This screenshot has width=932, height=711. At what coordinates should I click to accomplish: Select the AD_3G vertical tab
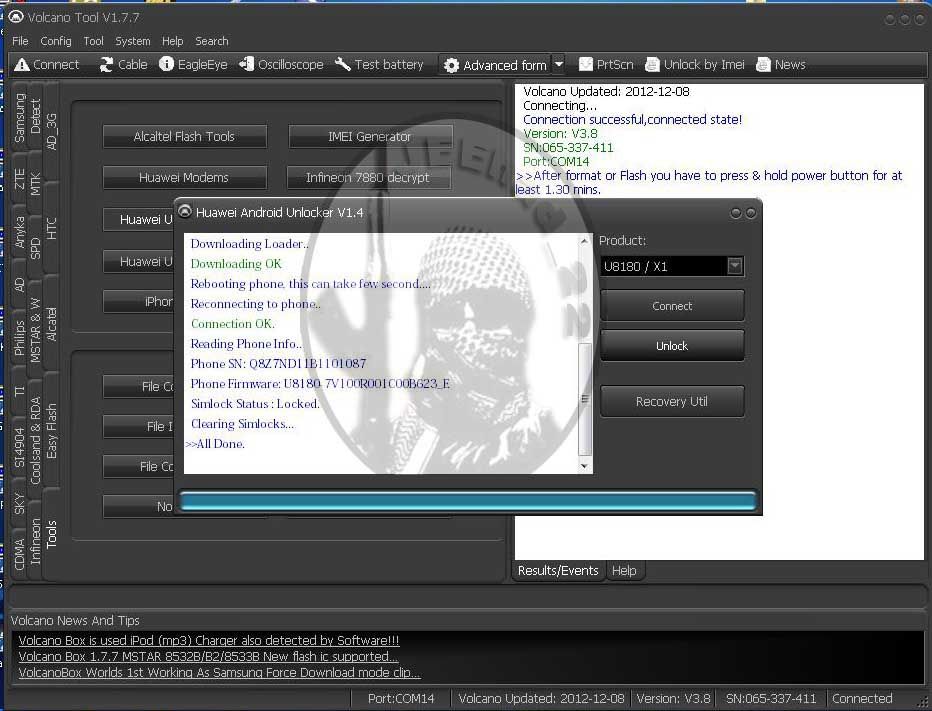pyautogui.click(x=52, y=131)
